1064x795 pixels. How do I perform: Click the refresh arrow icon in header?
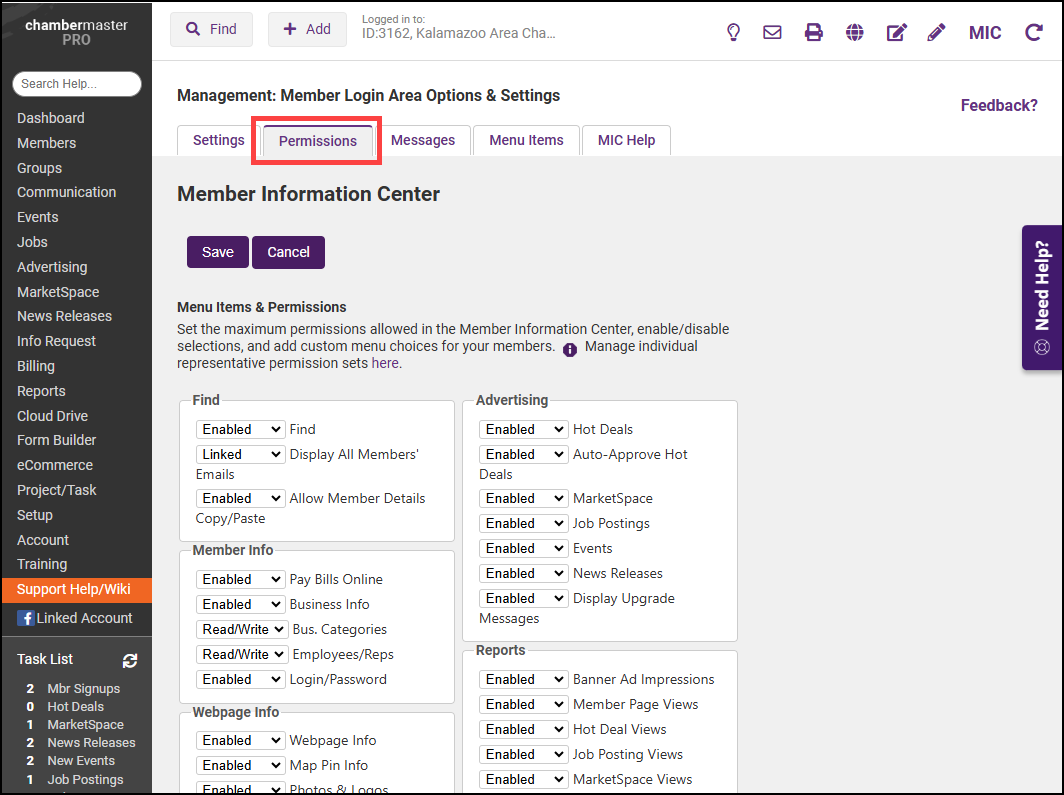(x=1033, y=32)
